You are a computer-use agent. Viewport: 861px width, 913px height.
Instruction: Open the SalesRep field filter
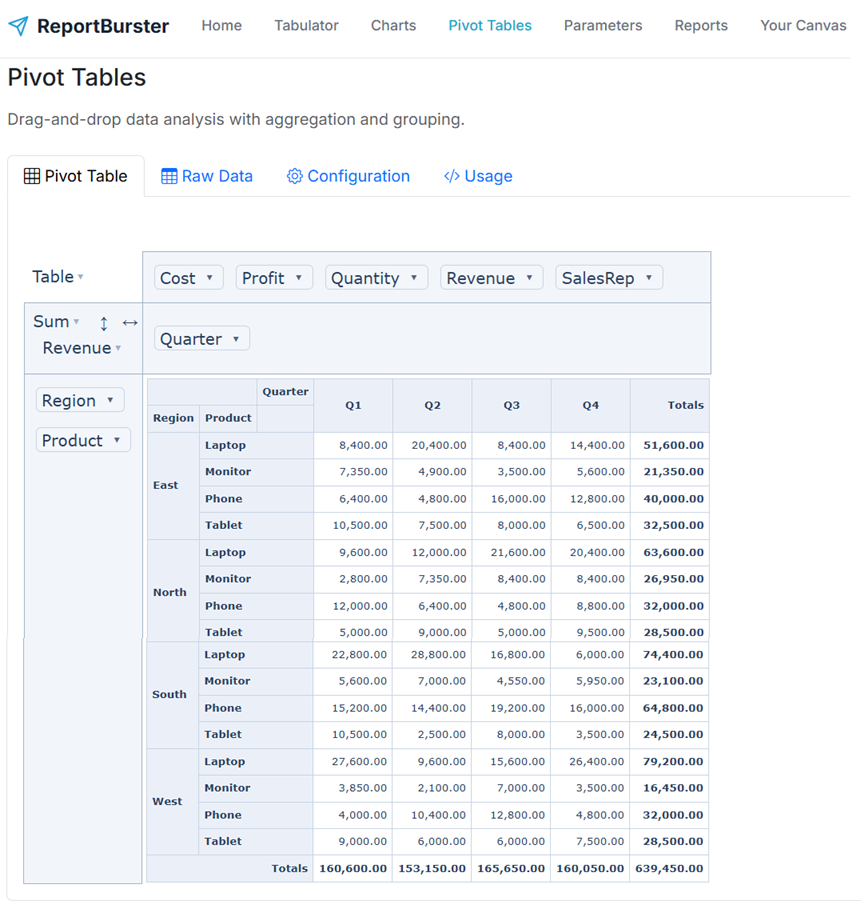[x=649, y=278]
